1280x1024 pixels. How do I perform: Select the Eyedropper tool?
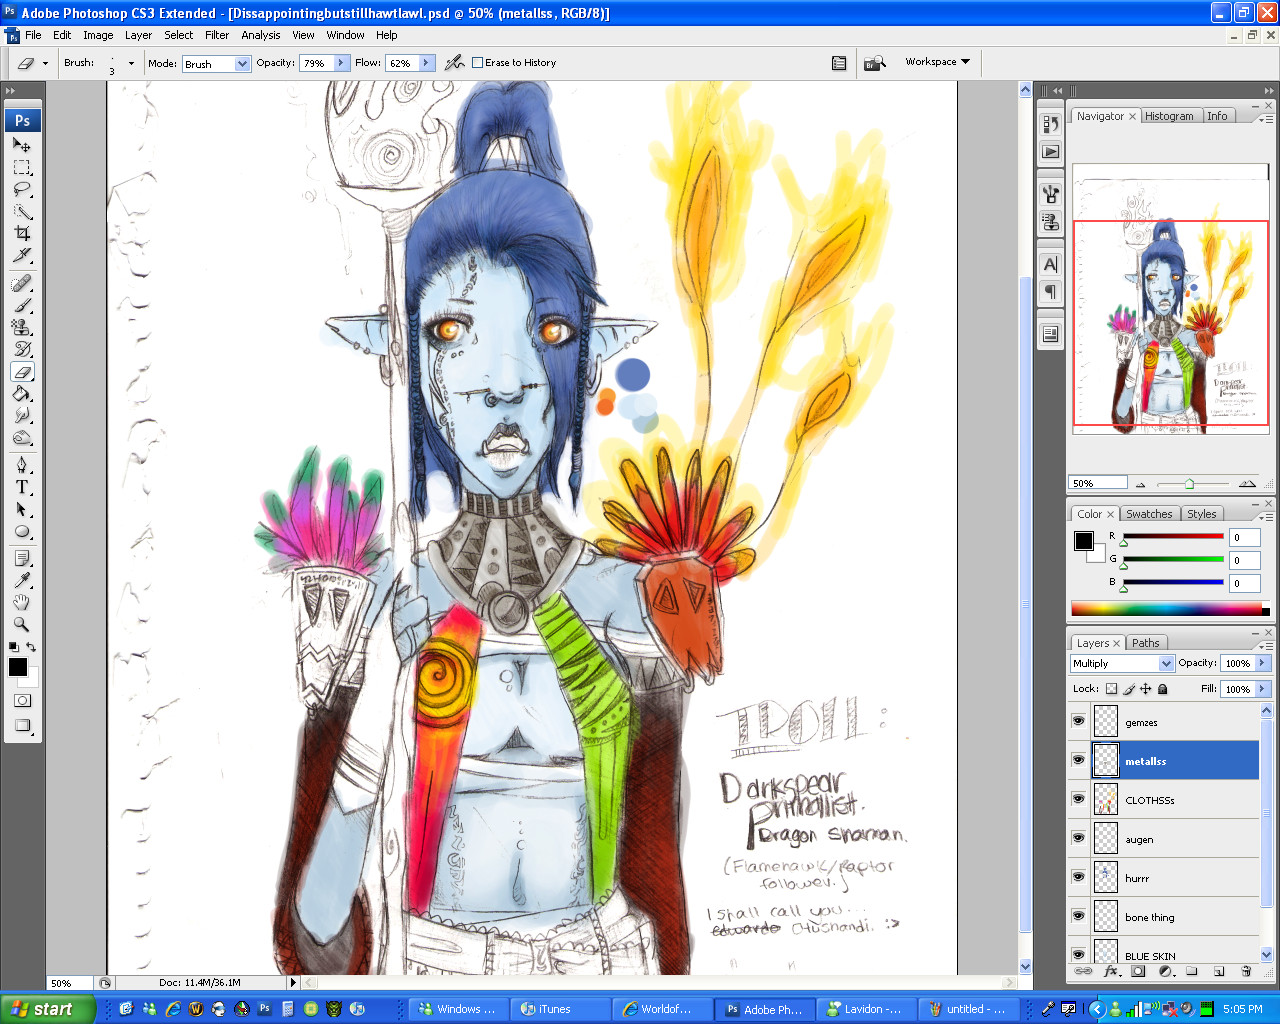(x=22, y=581)
